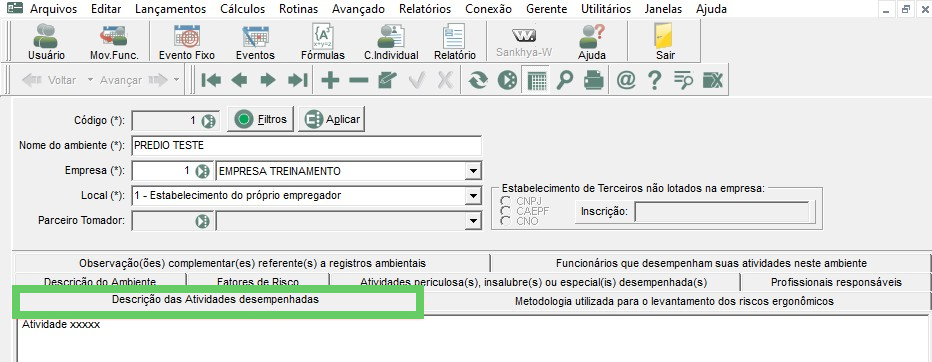Click the @ email icon
This screenshot has height=362, width=932.
626,80
